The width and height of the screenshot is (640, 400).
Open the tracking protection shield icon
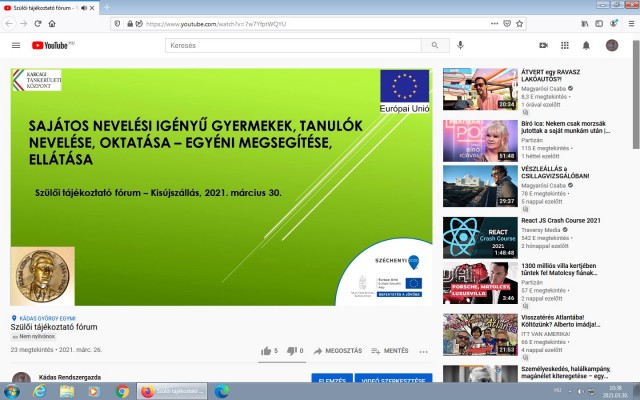point(117,24)
